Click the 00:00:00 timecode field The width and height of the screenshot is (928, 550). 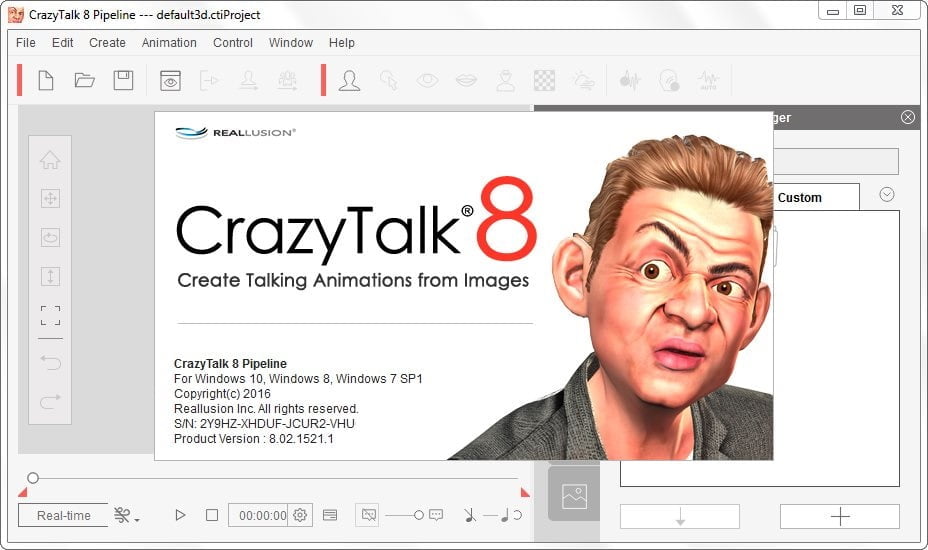258,515
